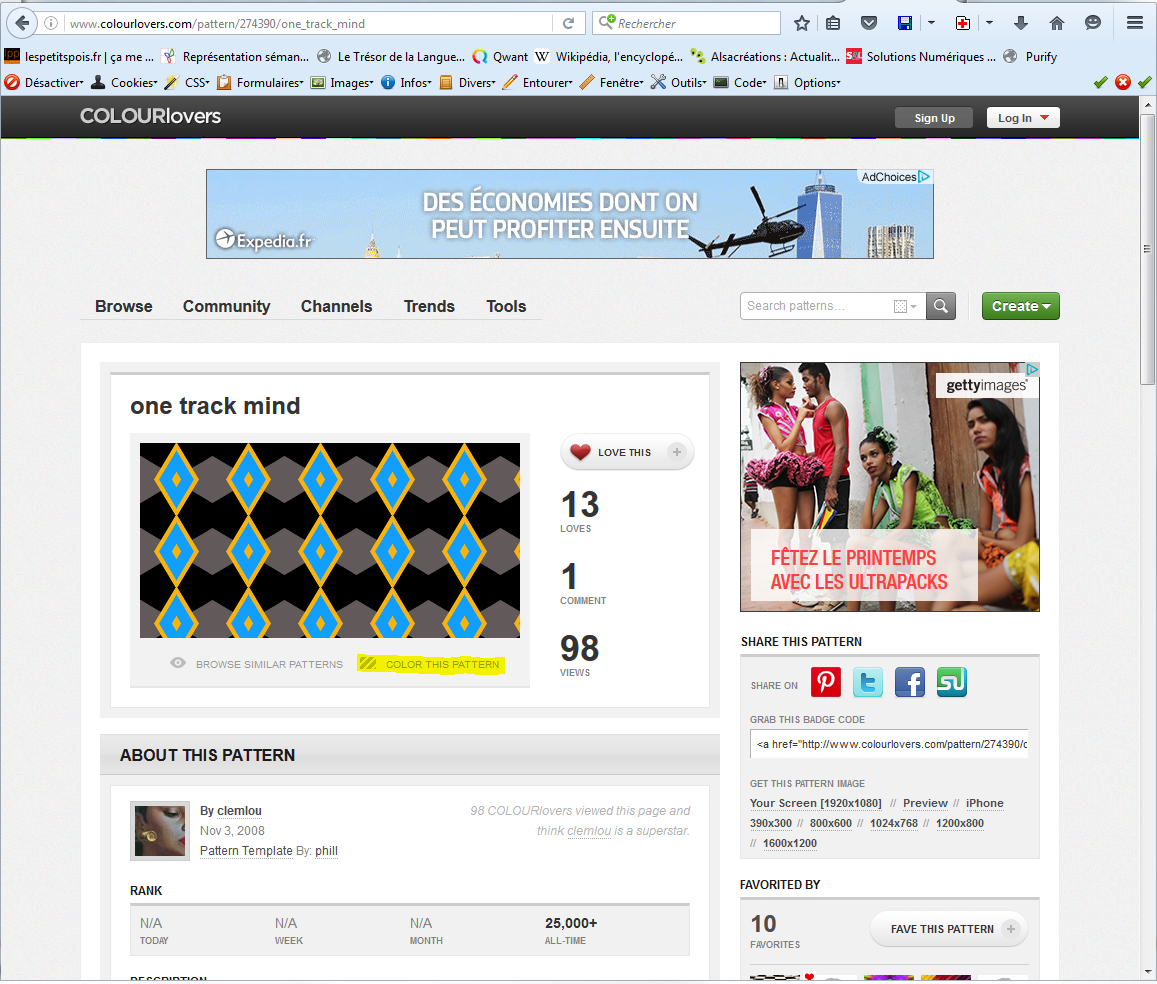Toggle Fave This Pattern button
The height and width of the screenshot is (984, 1157).
tap(947, 929)
